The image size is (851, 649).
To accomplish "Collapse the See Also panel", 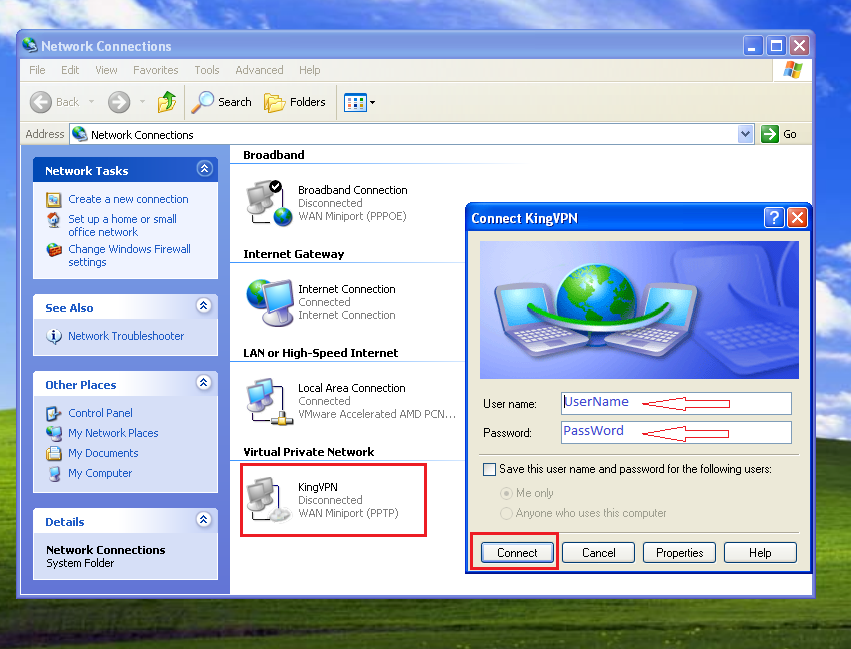I will [x=204, y=306].
